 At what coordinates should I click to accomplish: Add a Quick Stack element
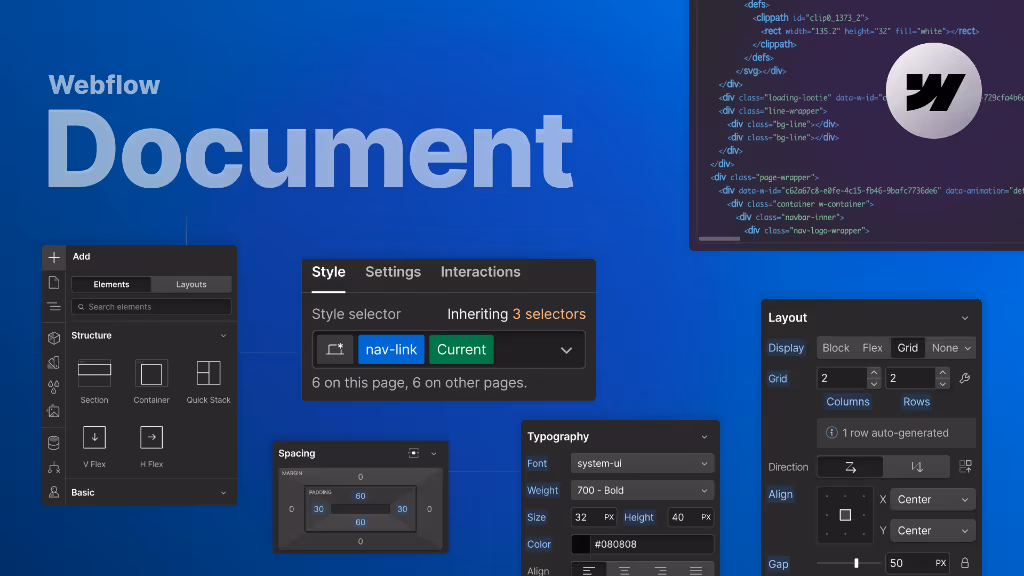coord(208,381)
